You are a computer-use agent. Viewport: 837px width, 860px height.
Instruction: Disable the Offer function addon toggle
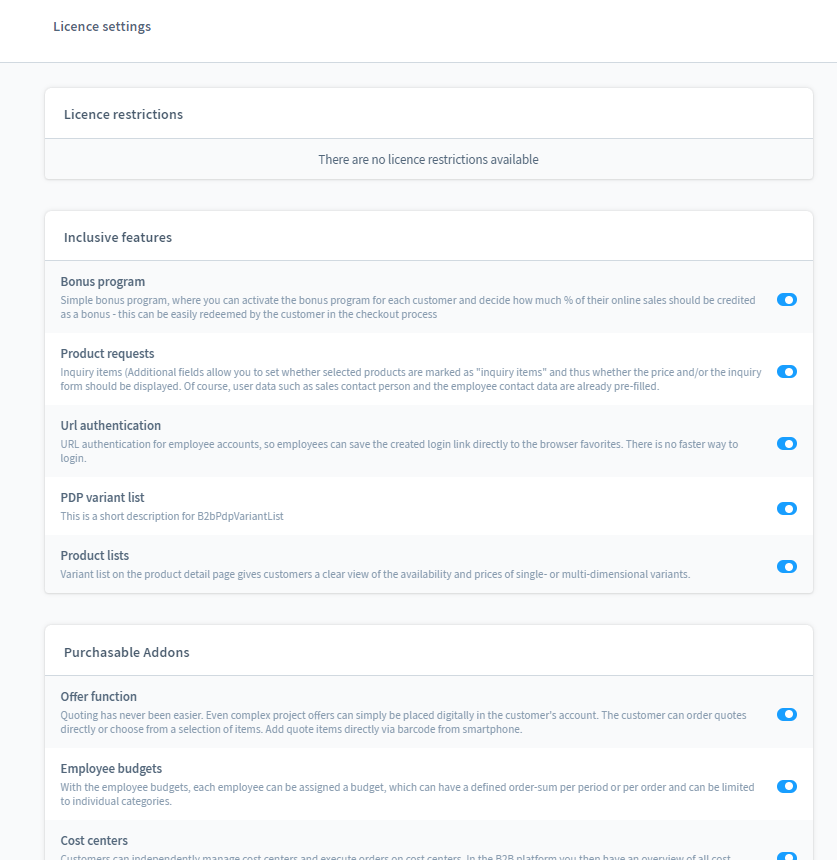point(787,714)
